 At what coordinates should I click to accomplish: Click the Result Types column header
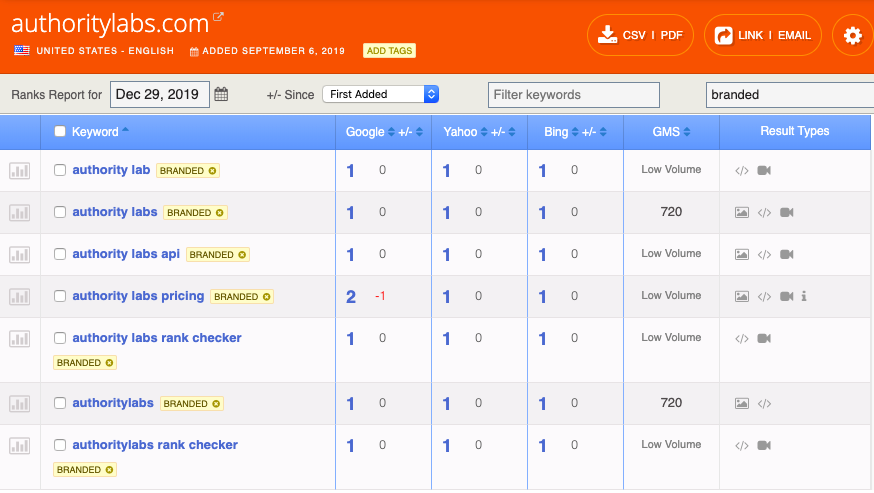coord(794,131)
